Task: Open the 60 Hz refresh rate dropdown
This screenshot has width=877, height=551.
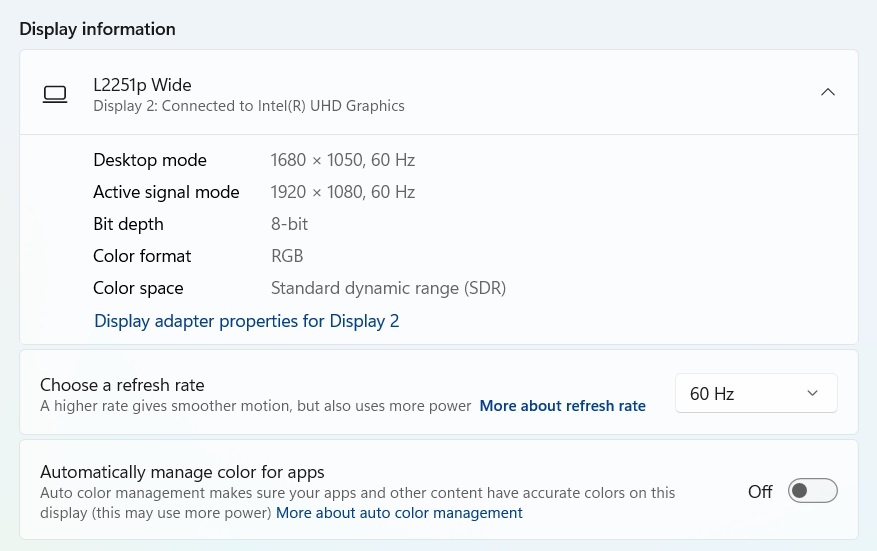Action: coord(755,394)
